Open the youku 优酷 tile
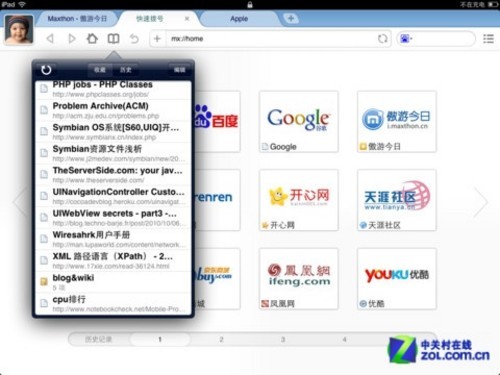The height and width of the screenshot is (375, 500). (x=397, y=279)
